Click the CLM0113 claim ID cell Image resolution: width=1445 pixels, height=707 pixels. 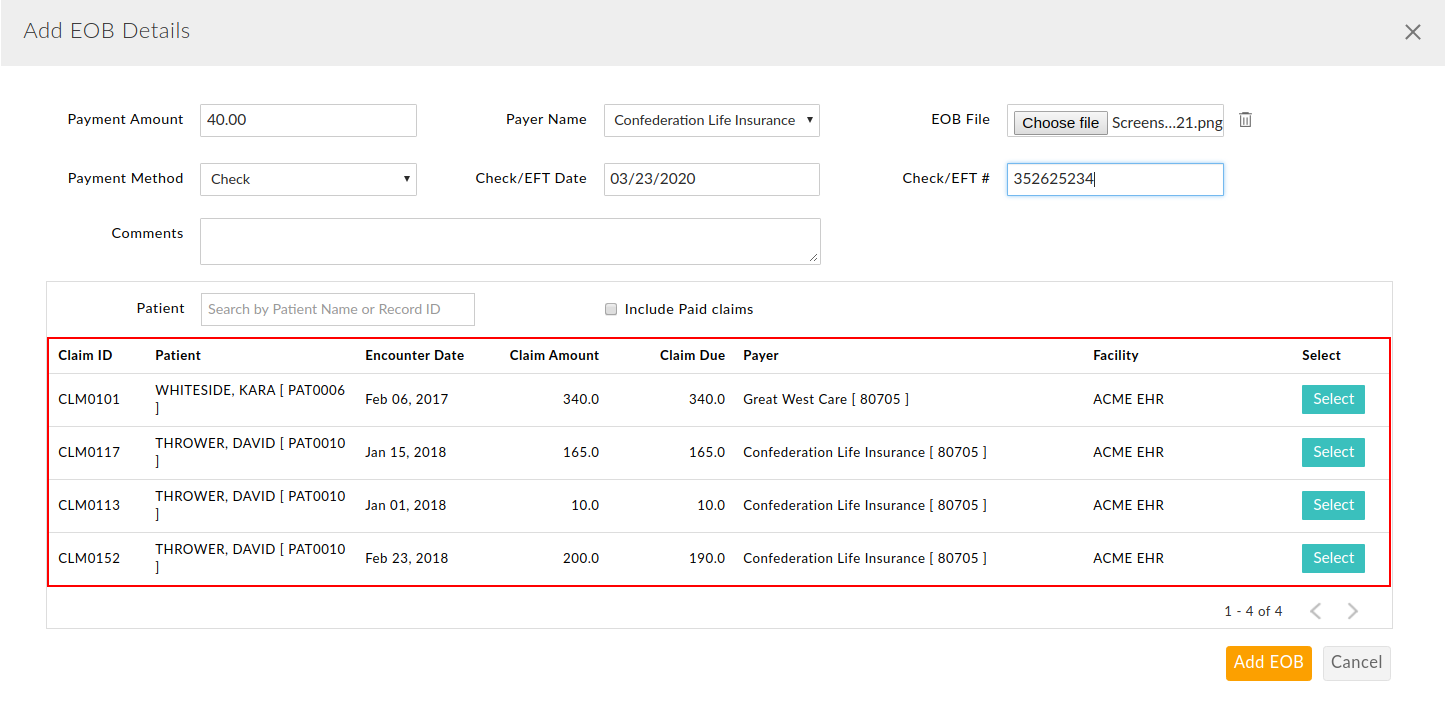coord(89,505)
